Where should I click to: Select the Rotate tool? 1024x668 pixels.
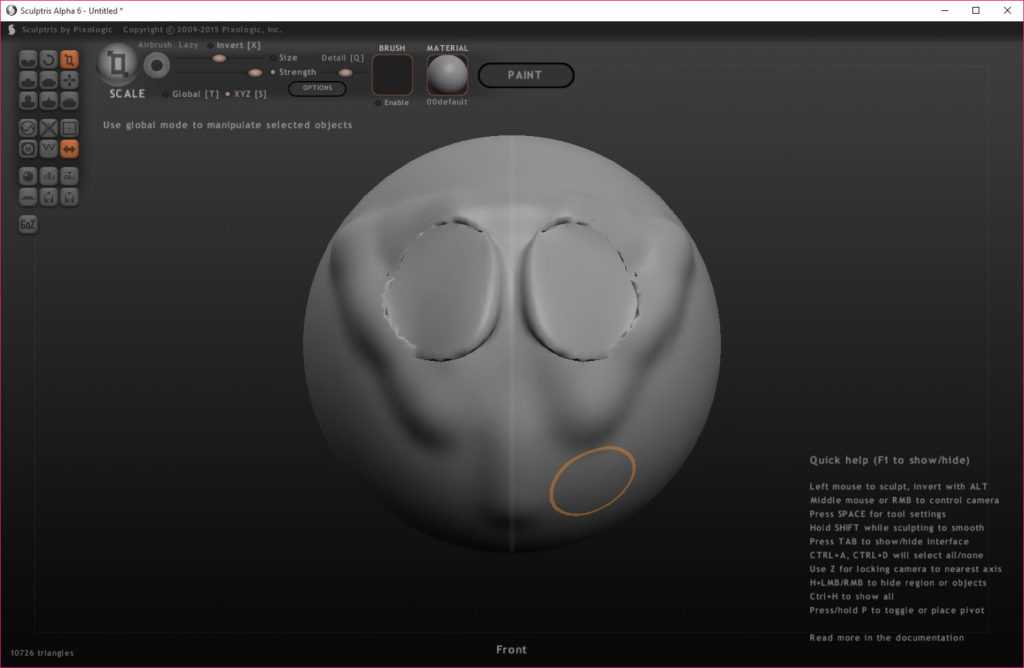pos(48,59)
